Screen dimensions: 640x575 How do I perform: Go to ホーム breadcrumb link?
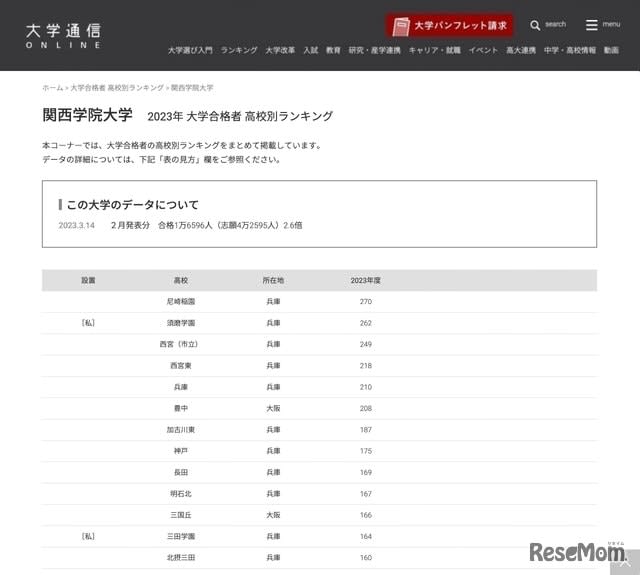click(x=53, y=88)
